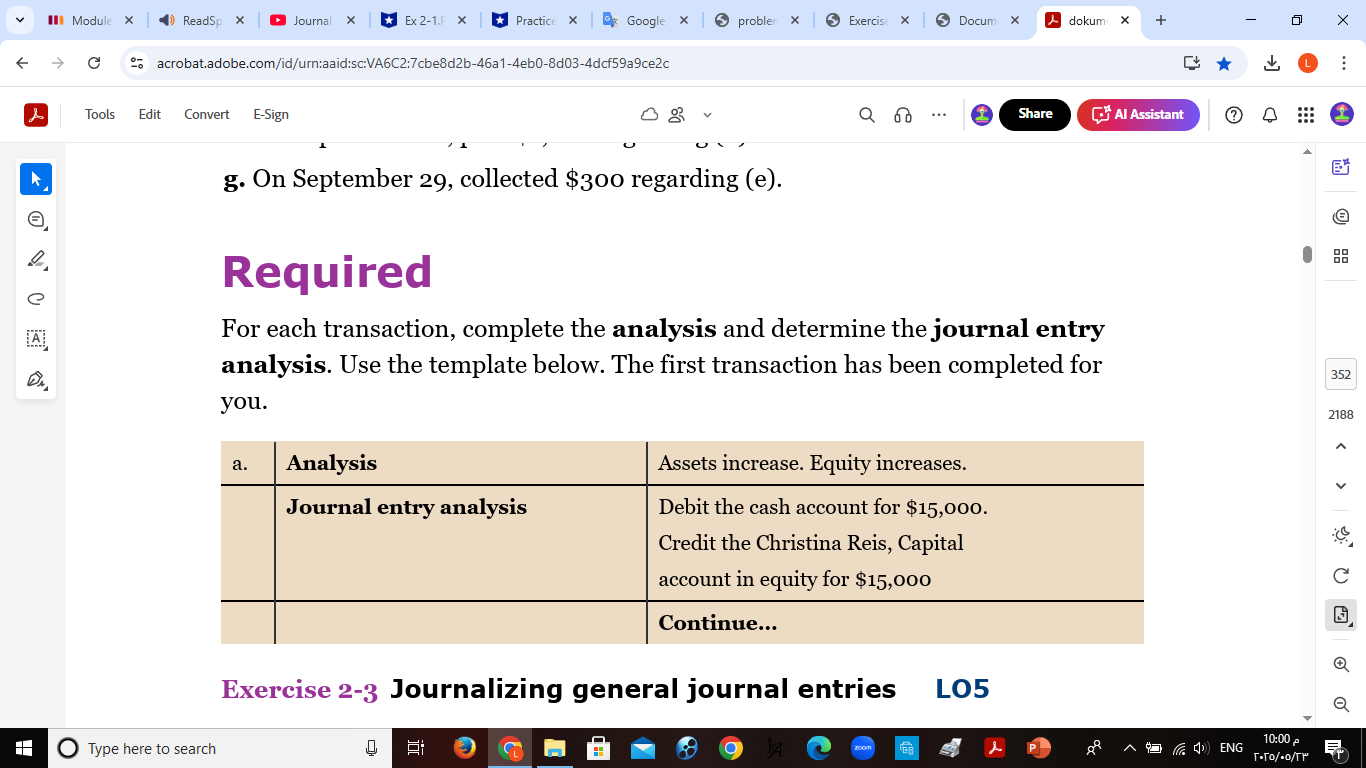The width and height of the screenshot is (1366, 768).
Task: Open a new browser tab
Action: pos(1161,20)
